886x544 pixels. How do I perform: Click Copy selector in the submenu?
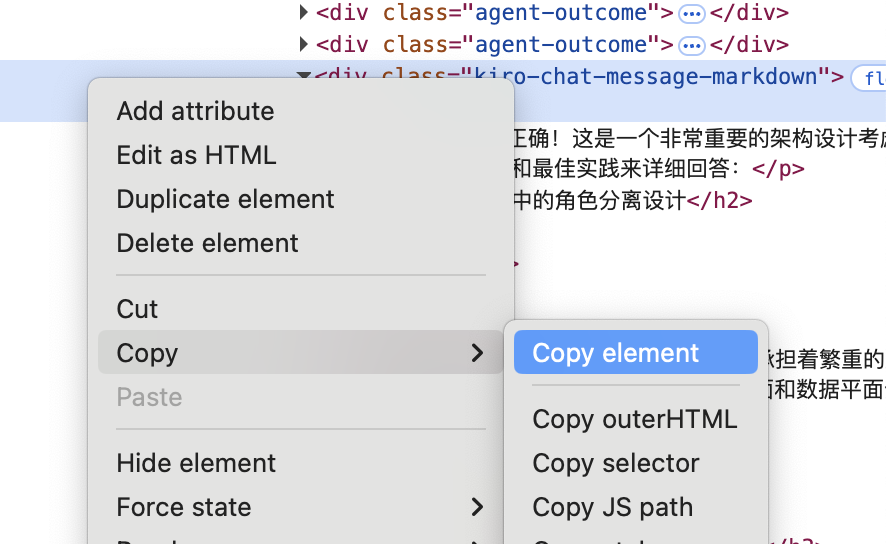(x=615, y=463)
